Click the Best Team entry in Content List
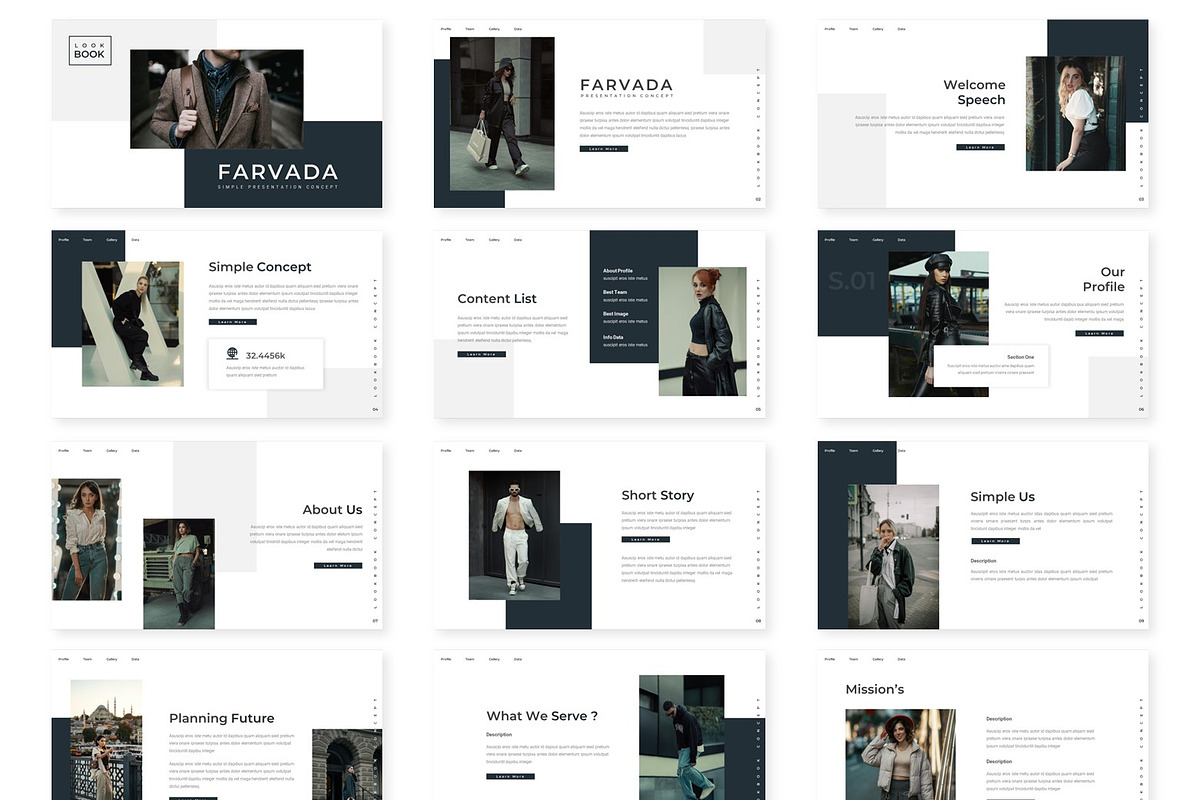 point(625,295)
